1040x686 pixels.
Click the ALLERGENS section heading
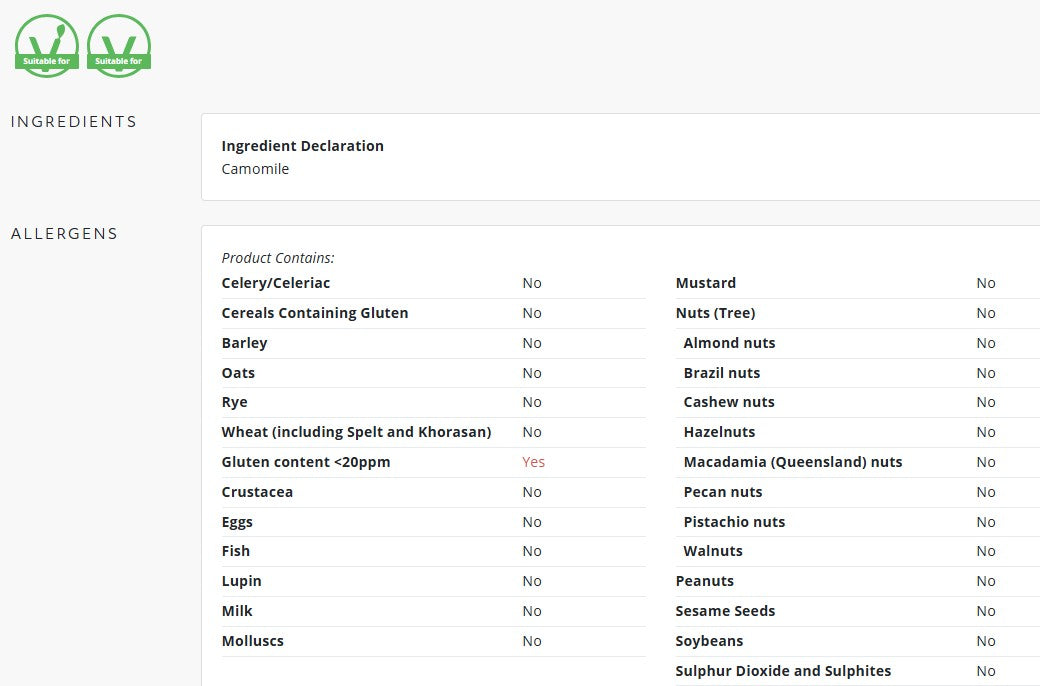64,234
